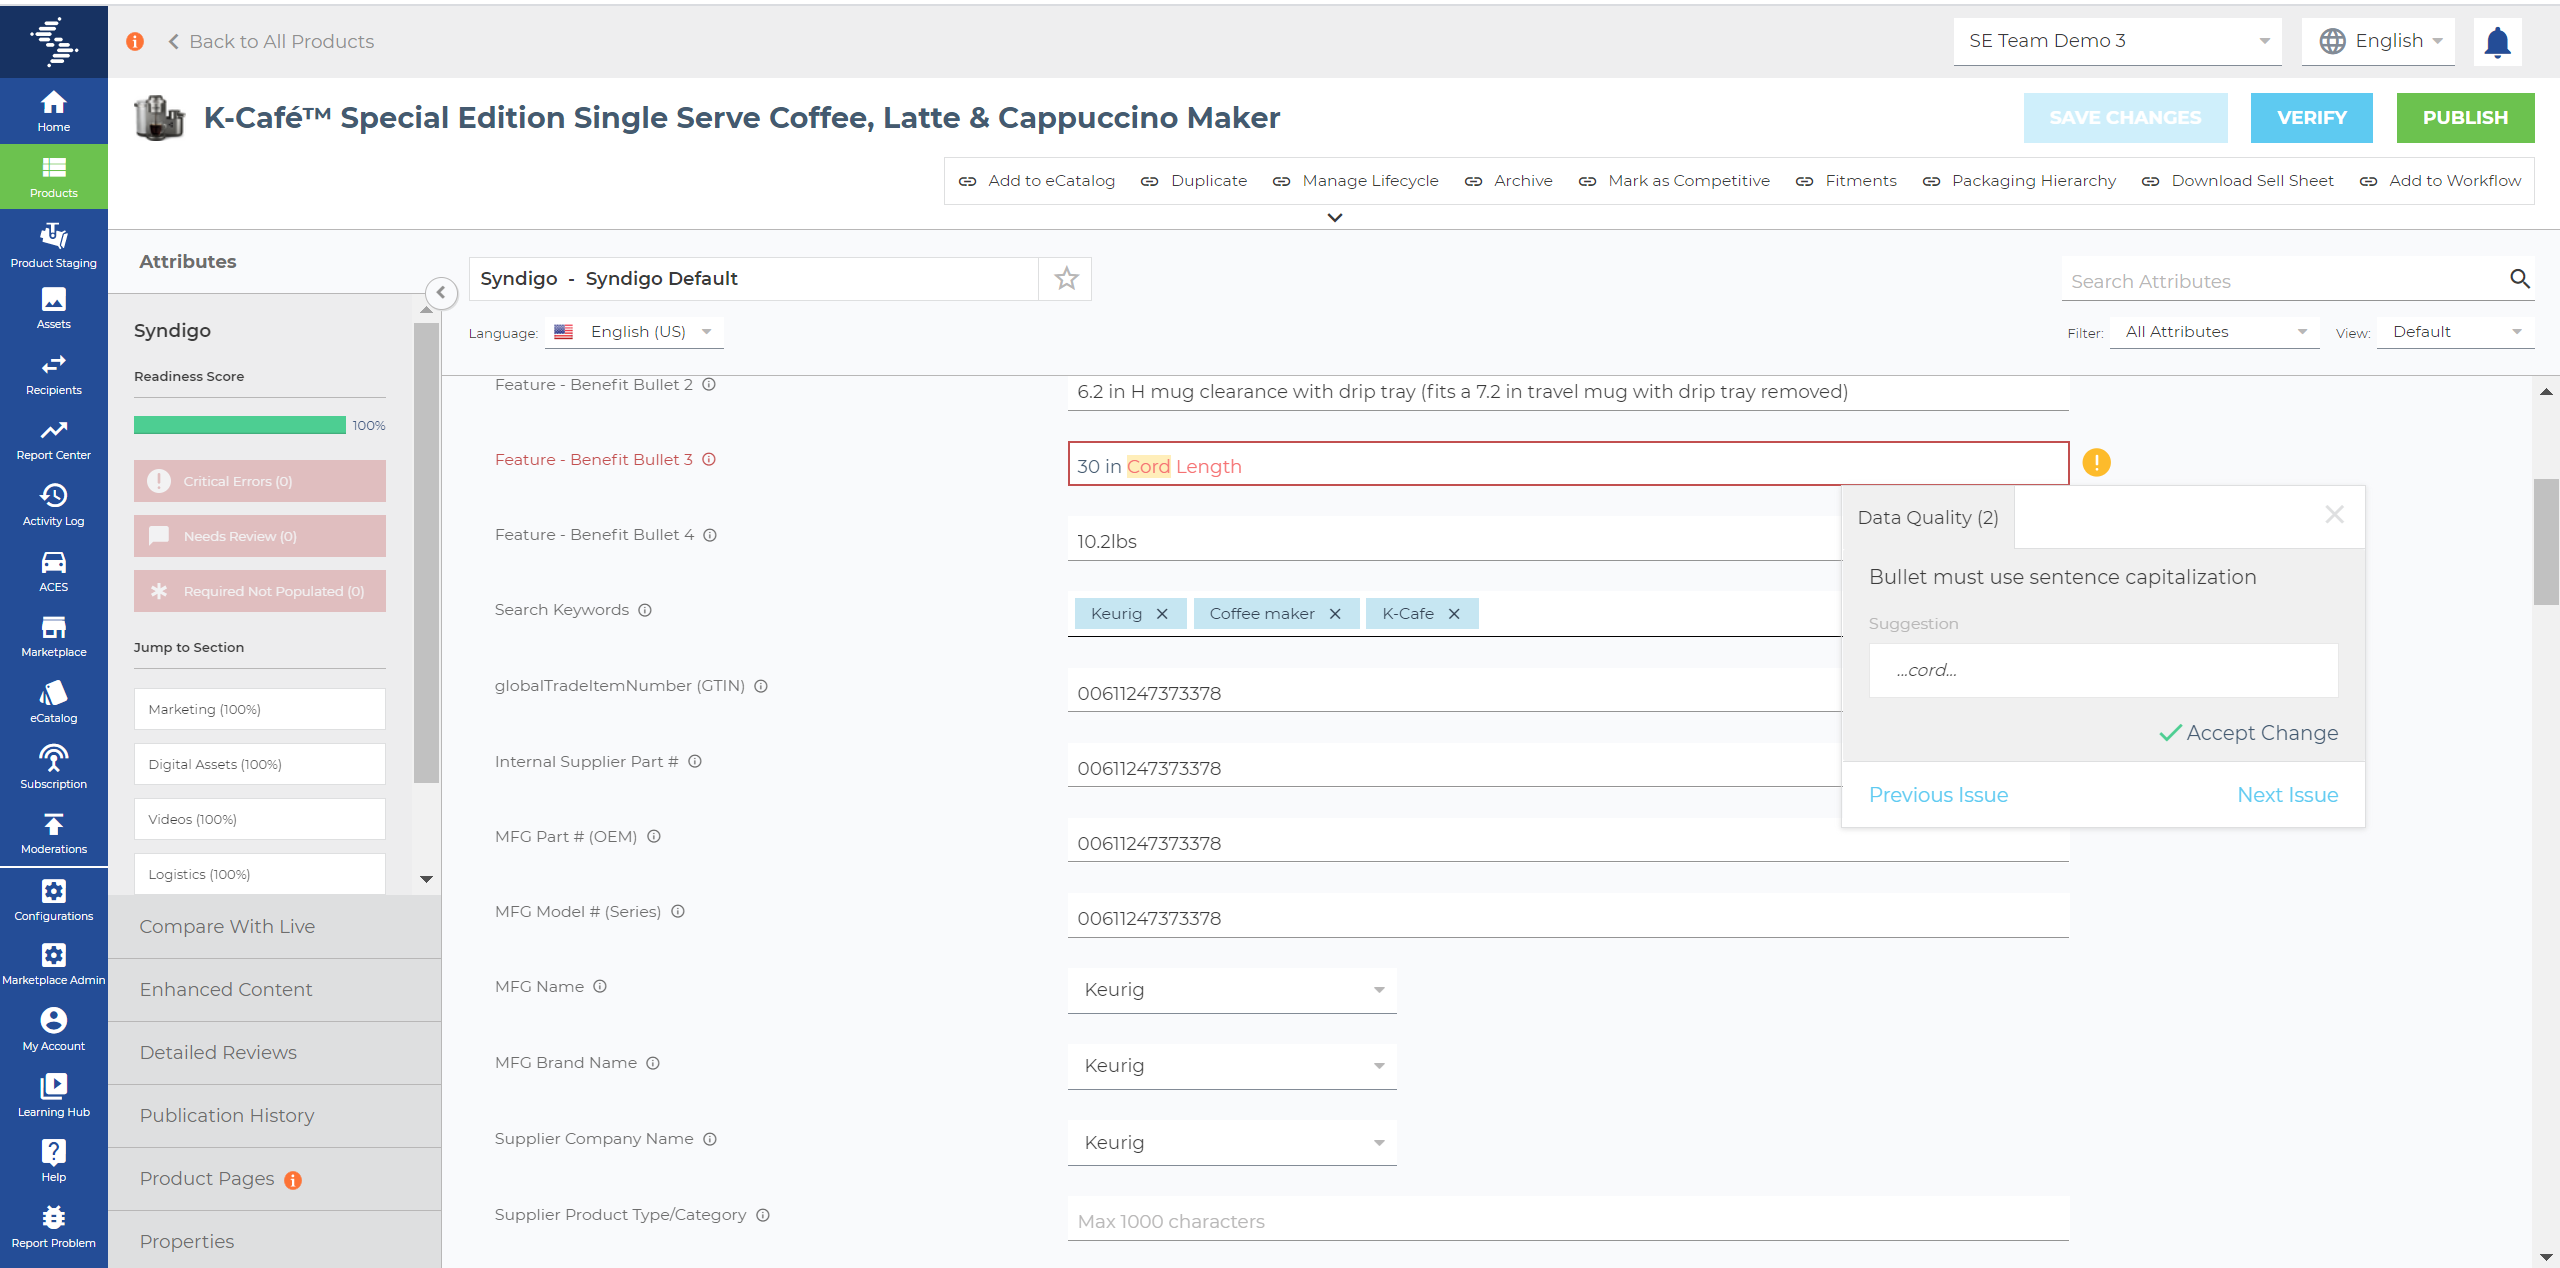The image size is (2560, 1268).
Task: Click the favorite star icon
Action: (1066, 279)
